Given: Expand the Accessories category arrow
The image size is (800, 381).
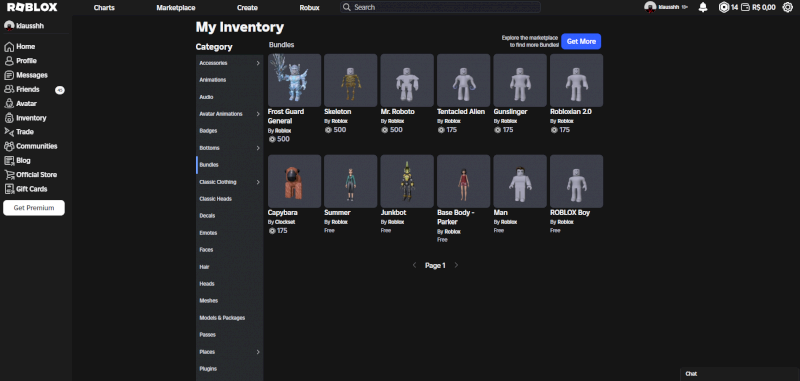Looking at the screenshot, I should pyautogui.click(x=258, y=63).
